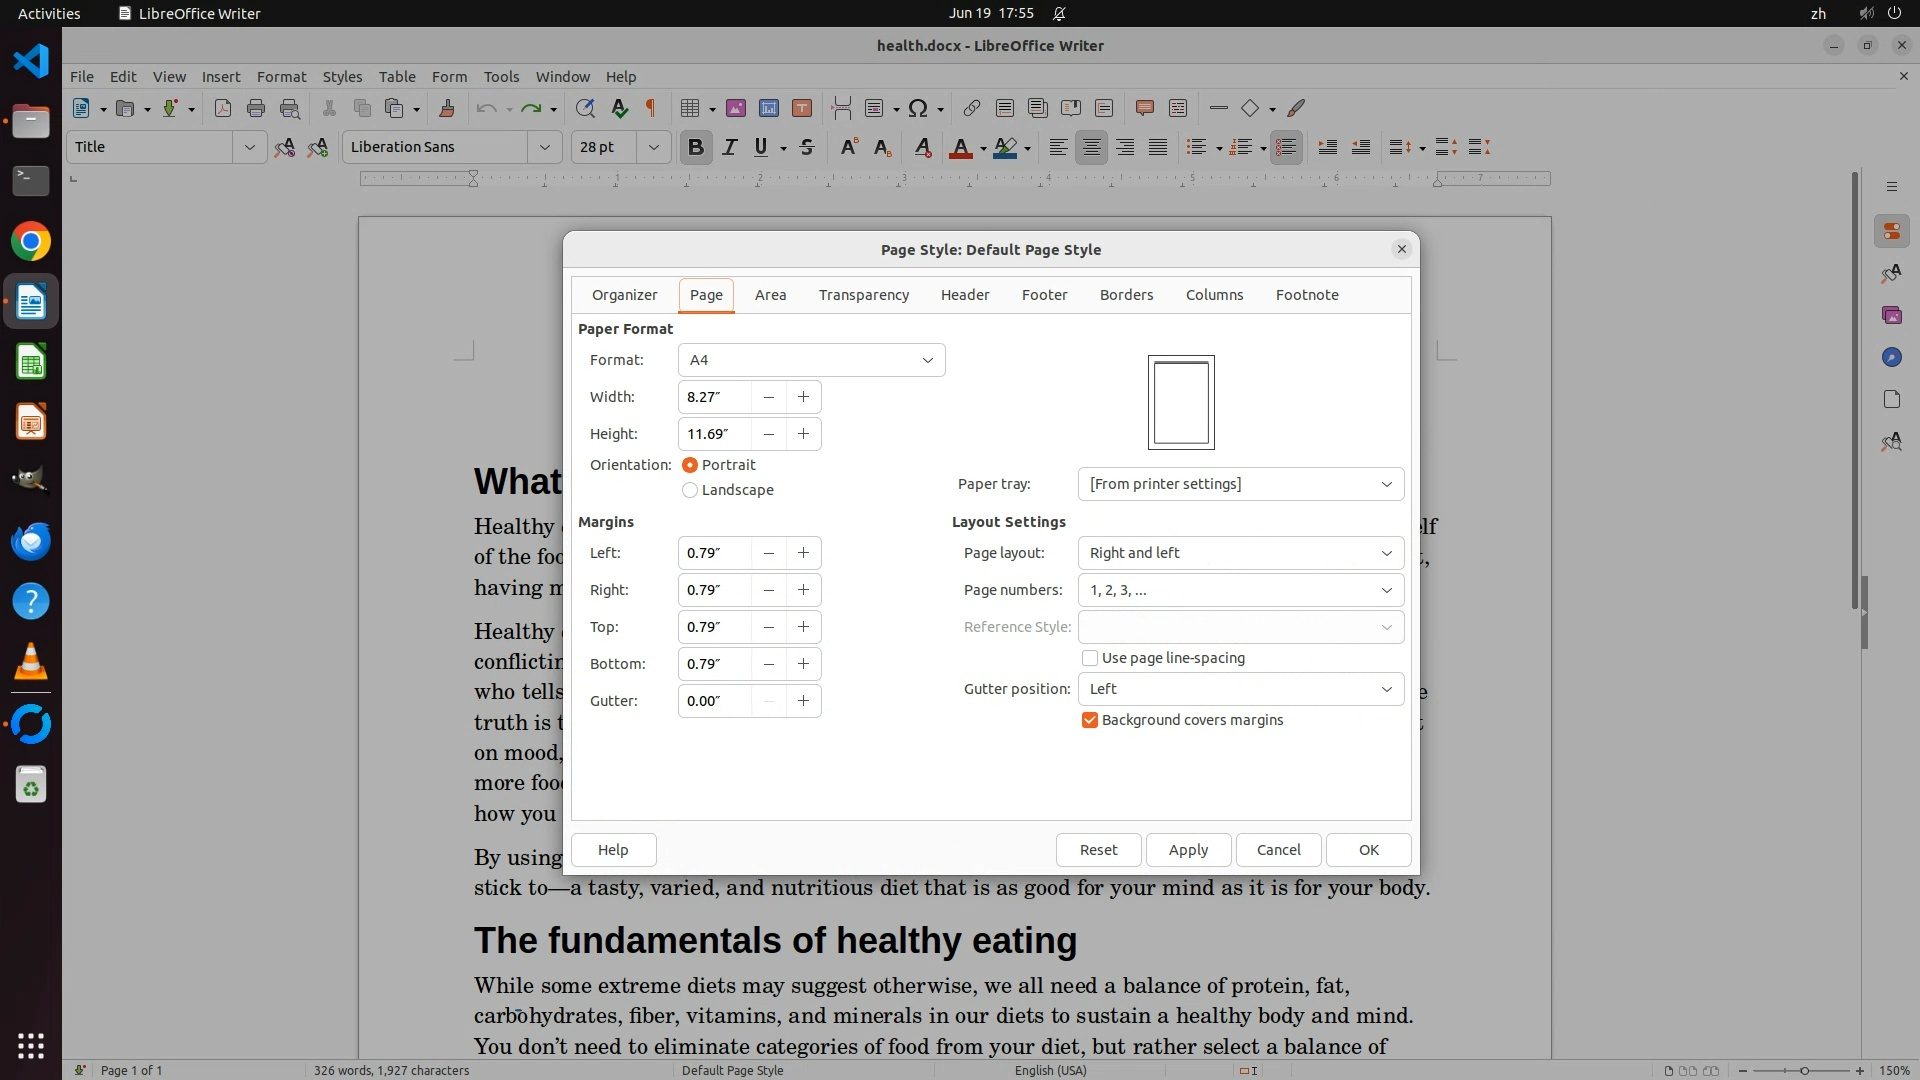
Task: Select Landscape orientation
Action: (x=690, y=490)
